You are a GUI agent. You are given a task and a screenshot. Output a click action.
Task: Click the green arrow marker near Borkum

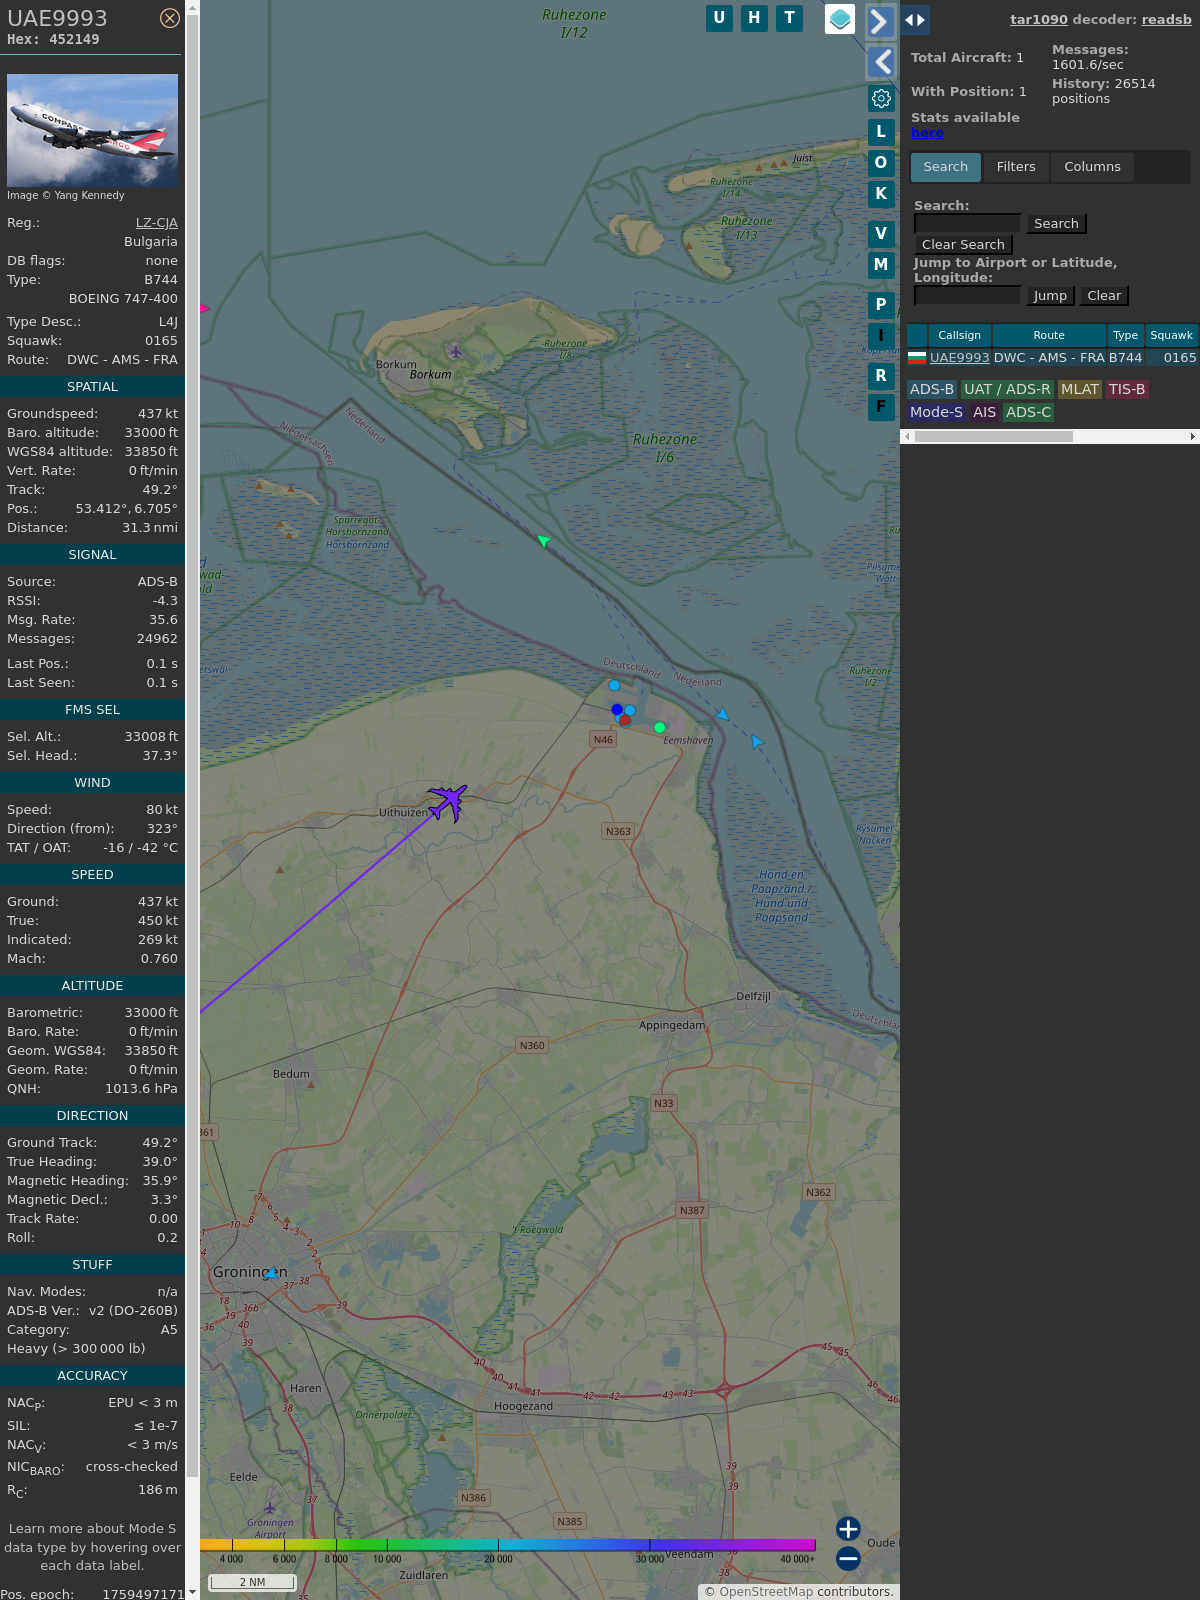tap(543, 541)
